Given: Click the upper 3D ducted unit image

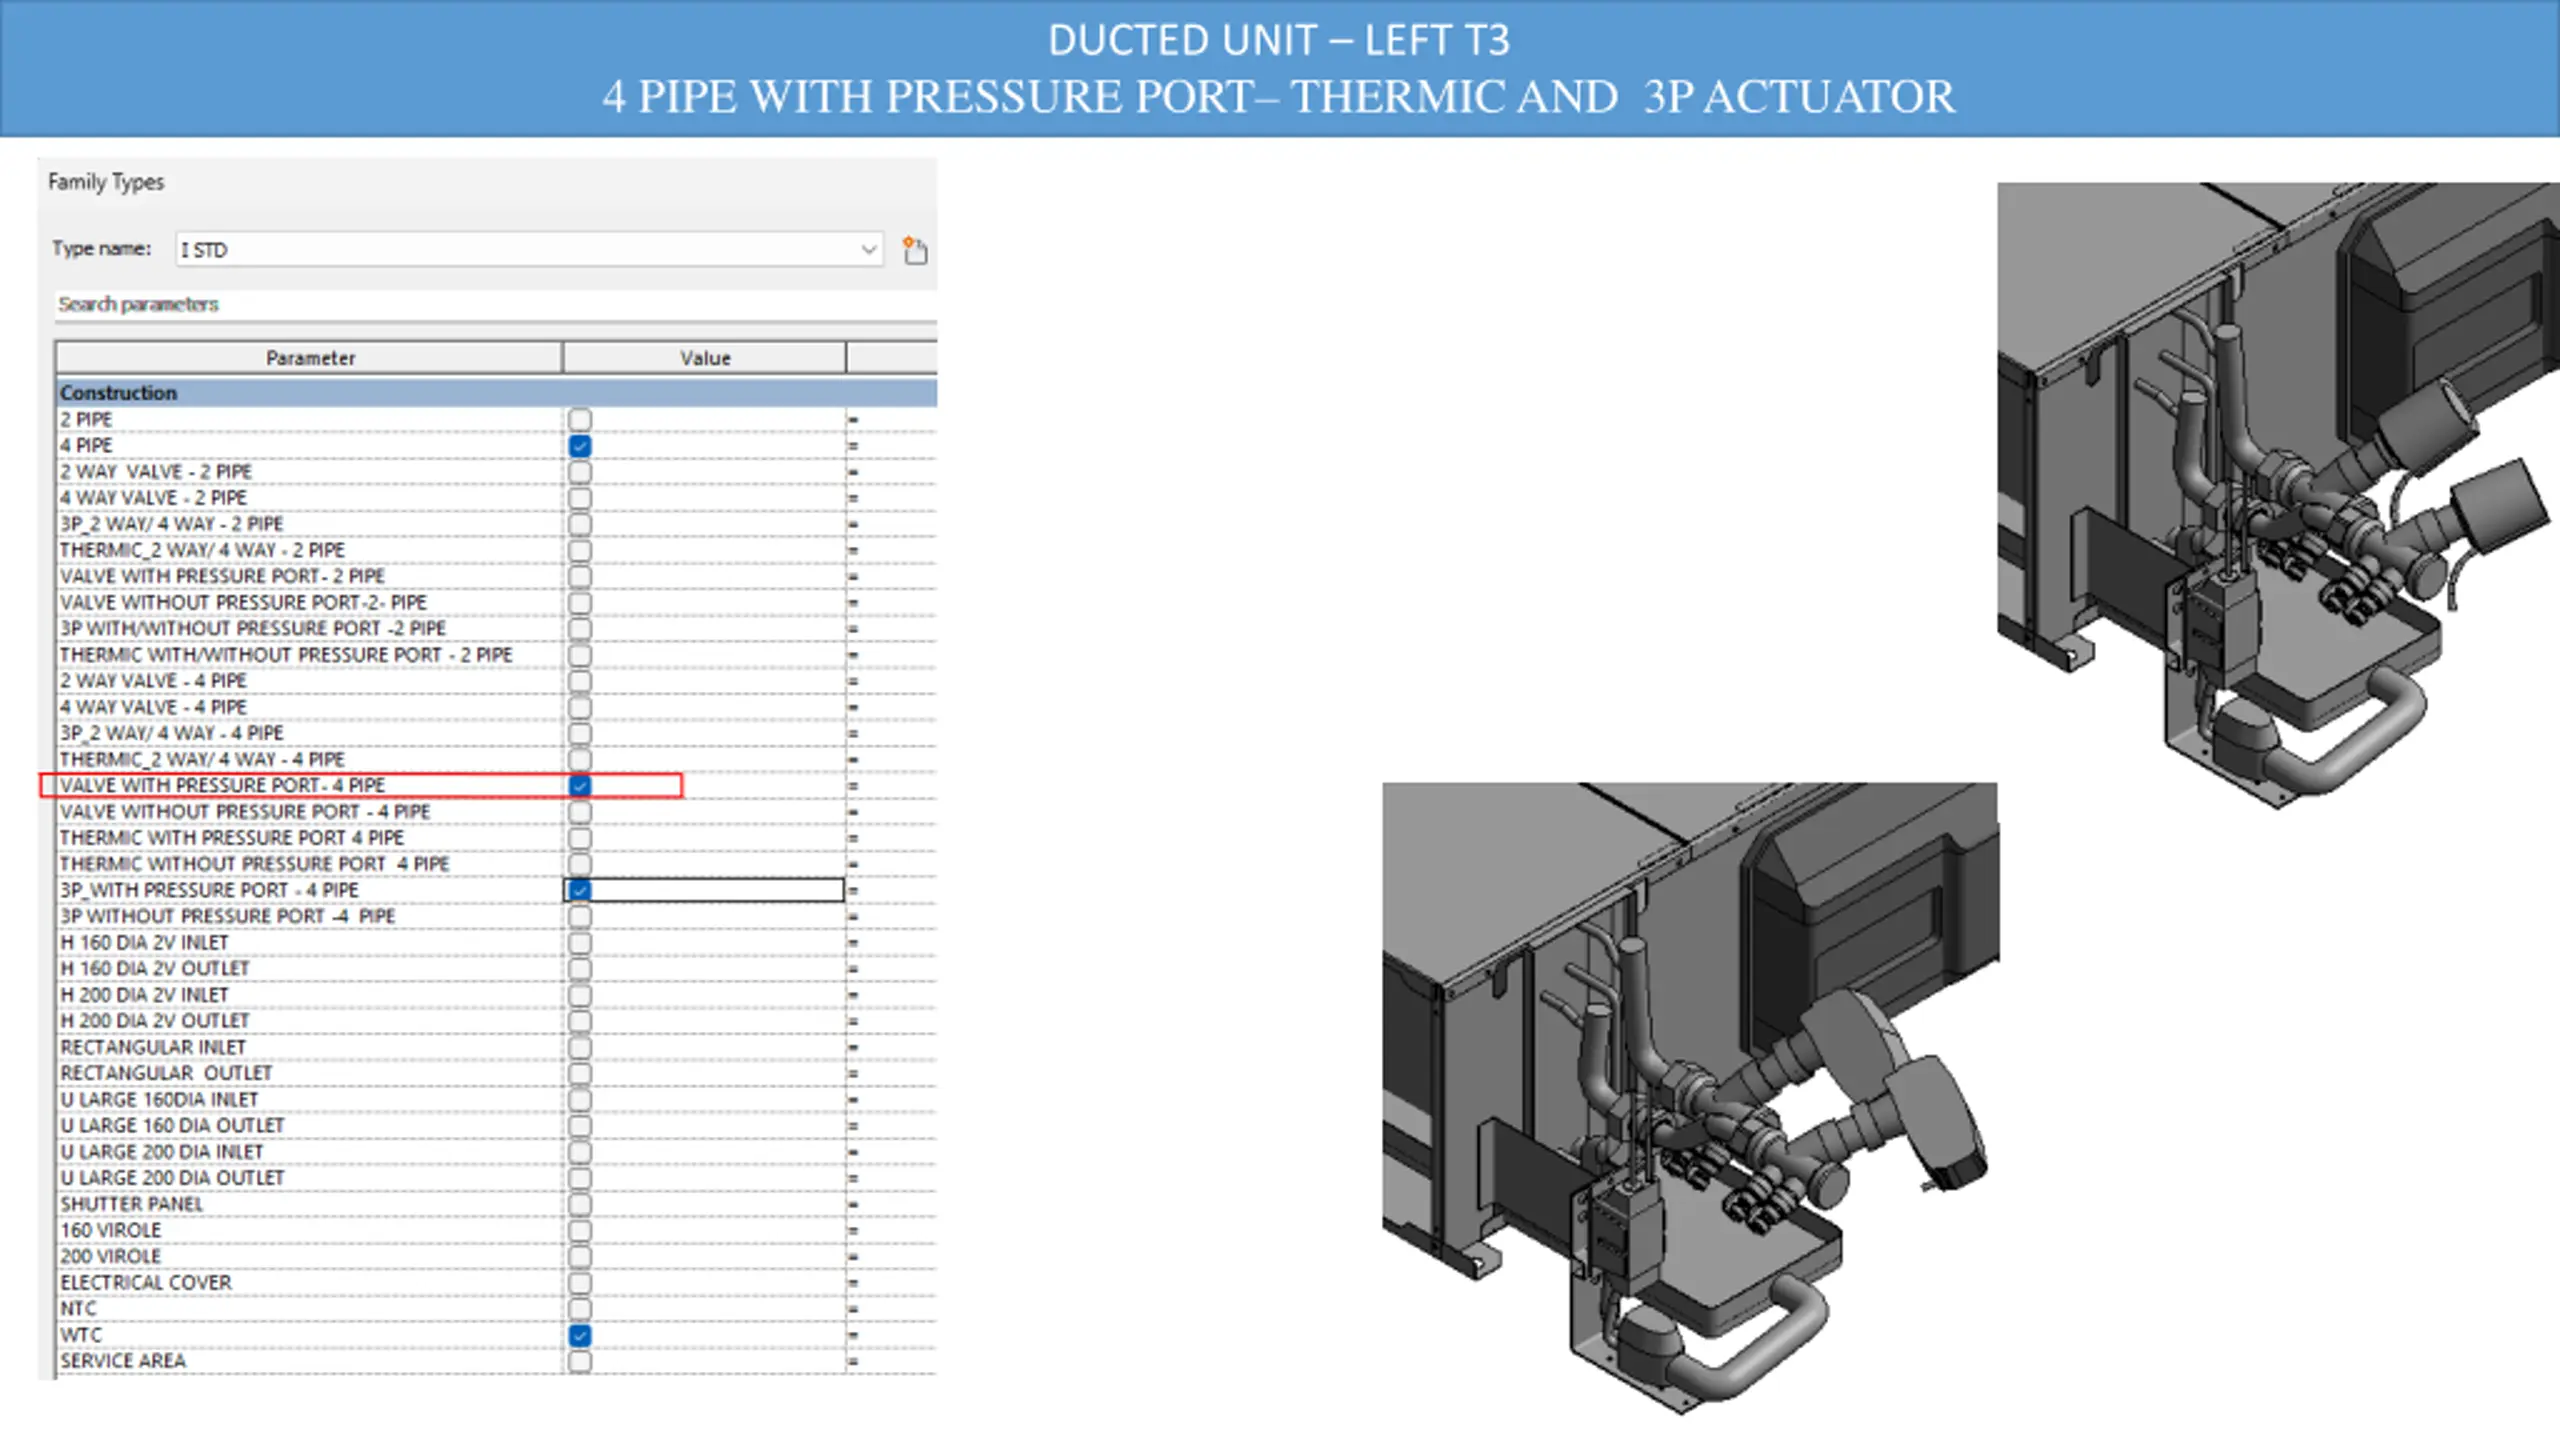Looking at the screenshot, I should click(2278, 496).
